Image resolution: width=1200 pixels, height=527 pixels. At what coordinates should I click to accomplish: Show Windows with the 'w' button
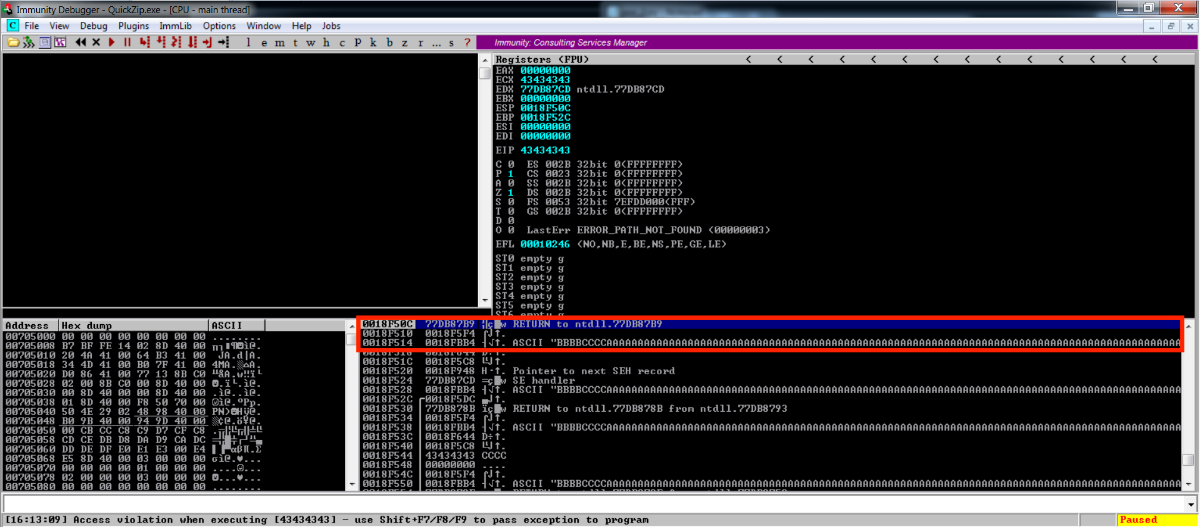310,42
